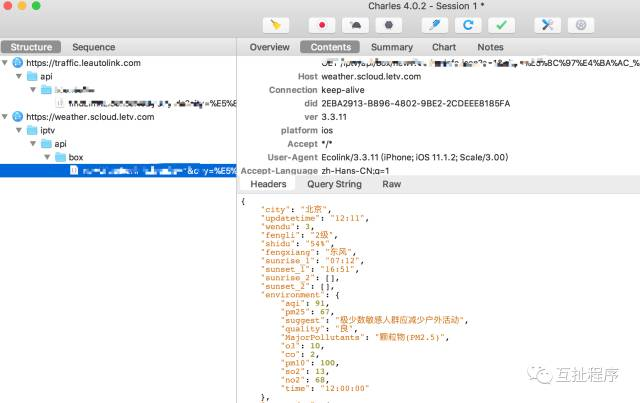Image resolution: width=640 pixels, height=403 pixels.
Task: Click the "time": "12:00:00" JSON line
Action: coord(325,388)
